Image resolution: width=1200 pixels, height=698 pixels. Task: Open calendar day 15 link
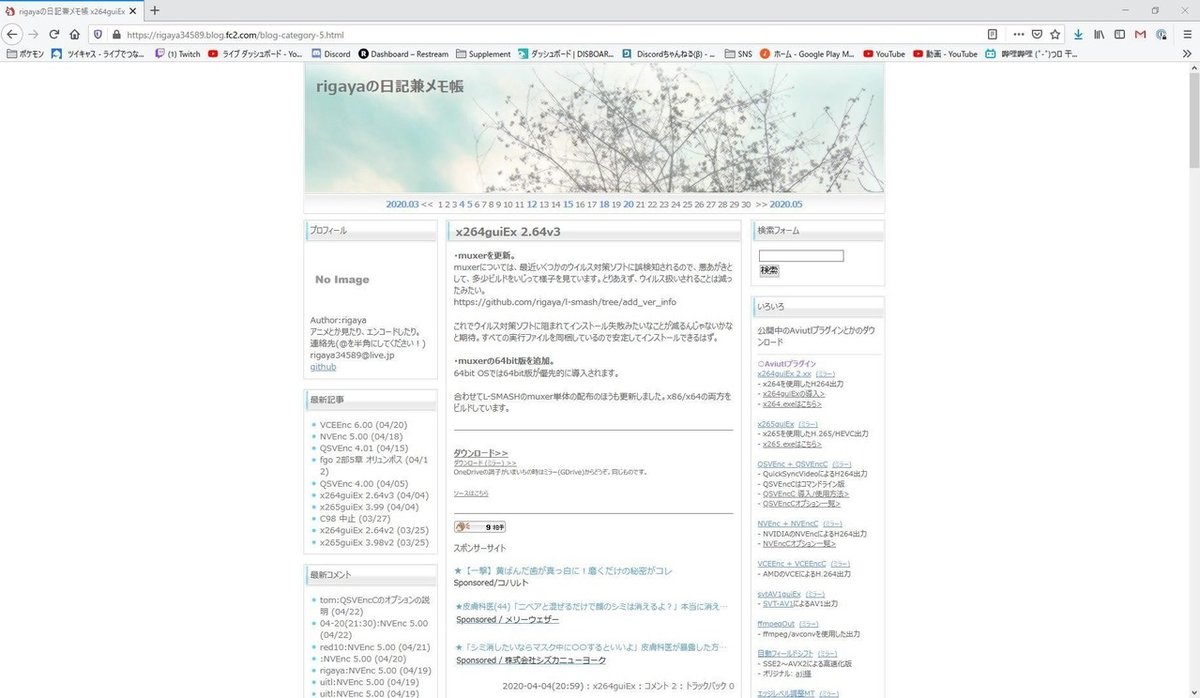568,204
